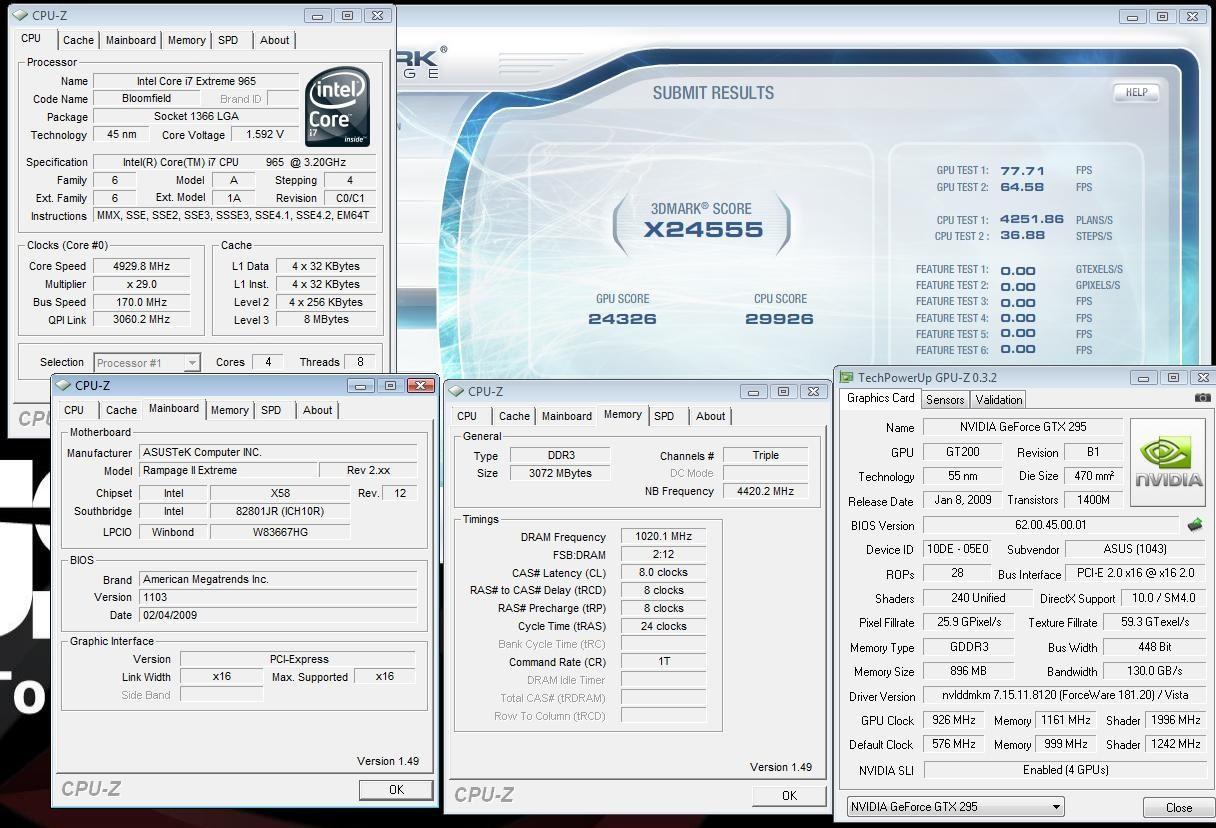The width and height of the screenshot is (1216, 828).
Task: Click the GPU score 24326
Action: click(622, 319)
